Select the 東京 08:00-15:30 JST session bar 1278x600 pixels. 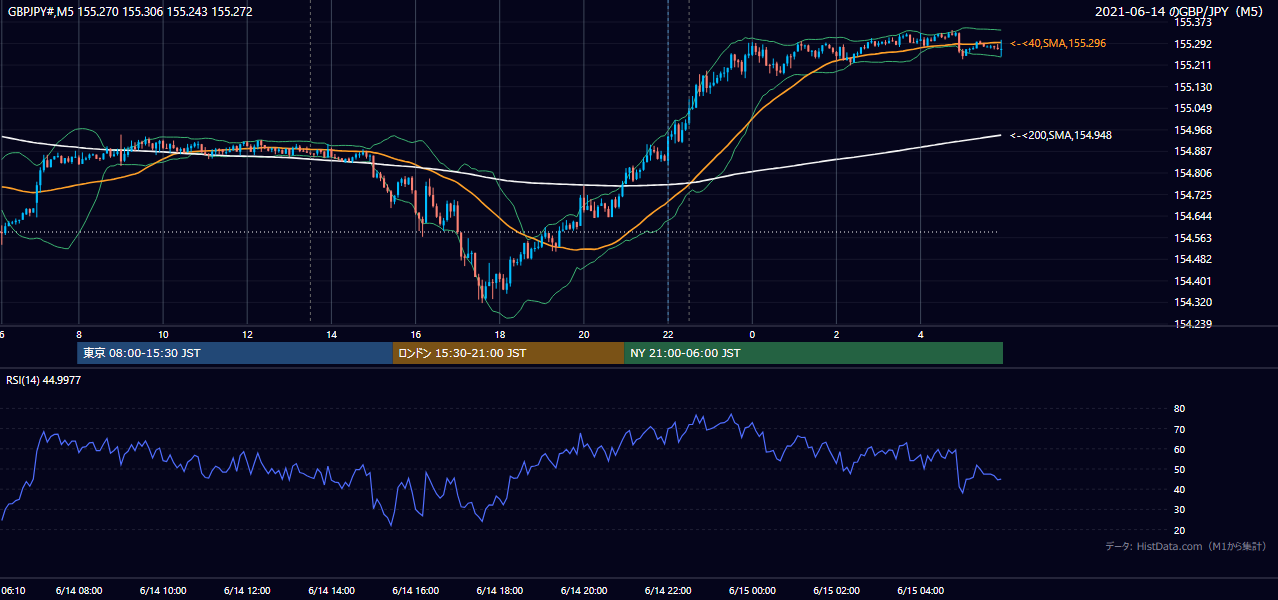point(235,353)
